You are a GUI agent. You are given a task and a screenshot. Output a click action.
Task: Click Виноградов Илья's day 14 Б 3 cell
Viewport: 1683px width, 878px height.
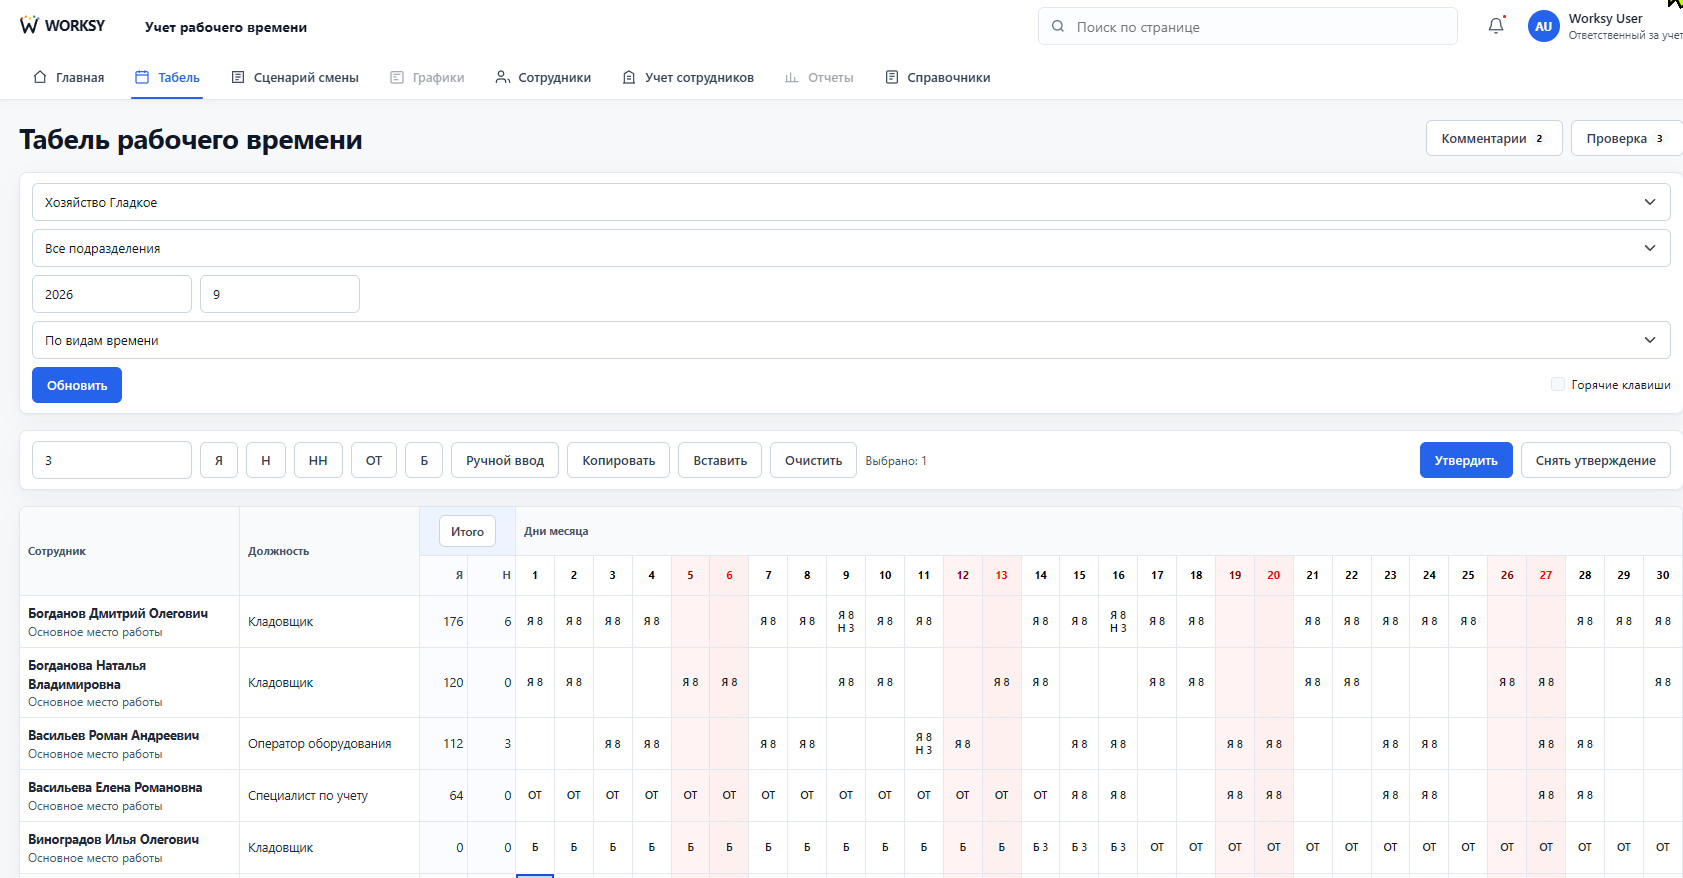coord(1040,847)
